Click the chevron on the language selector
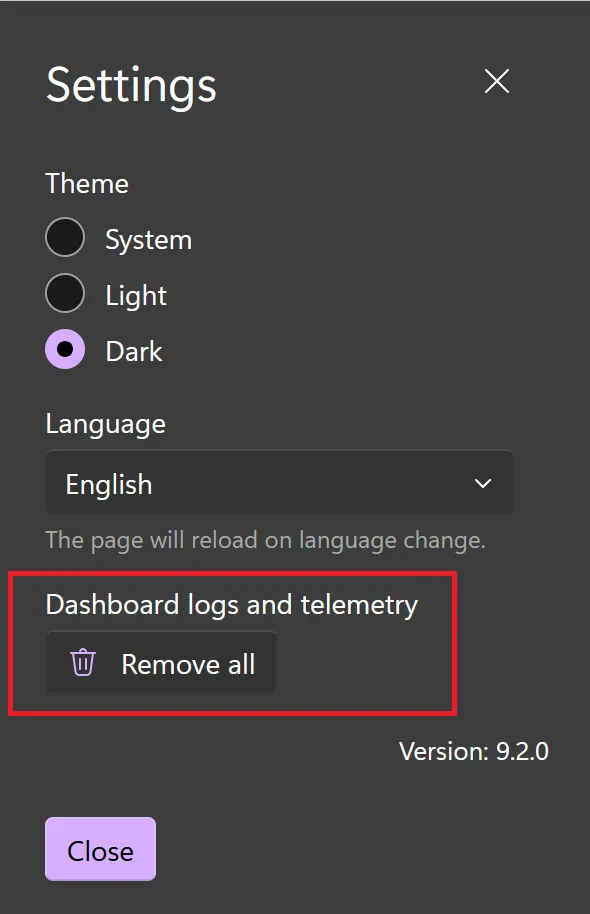590x914 pixels. 481,483
